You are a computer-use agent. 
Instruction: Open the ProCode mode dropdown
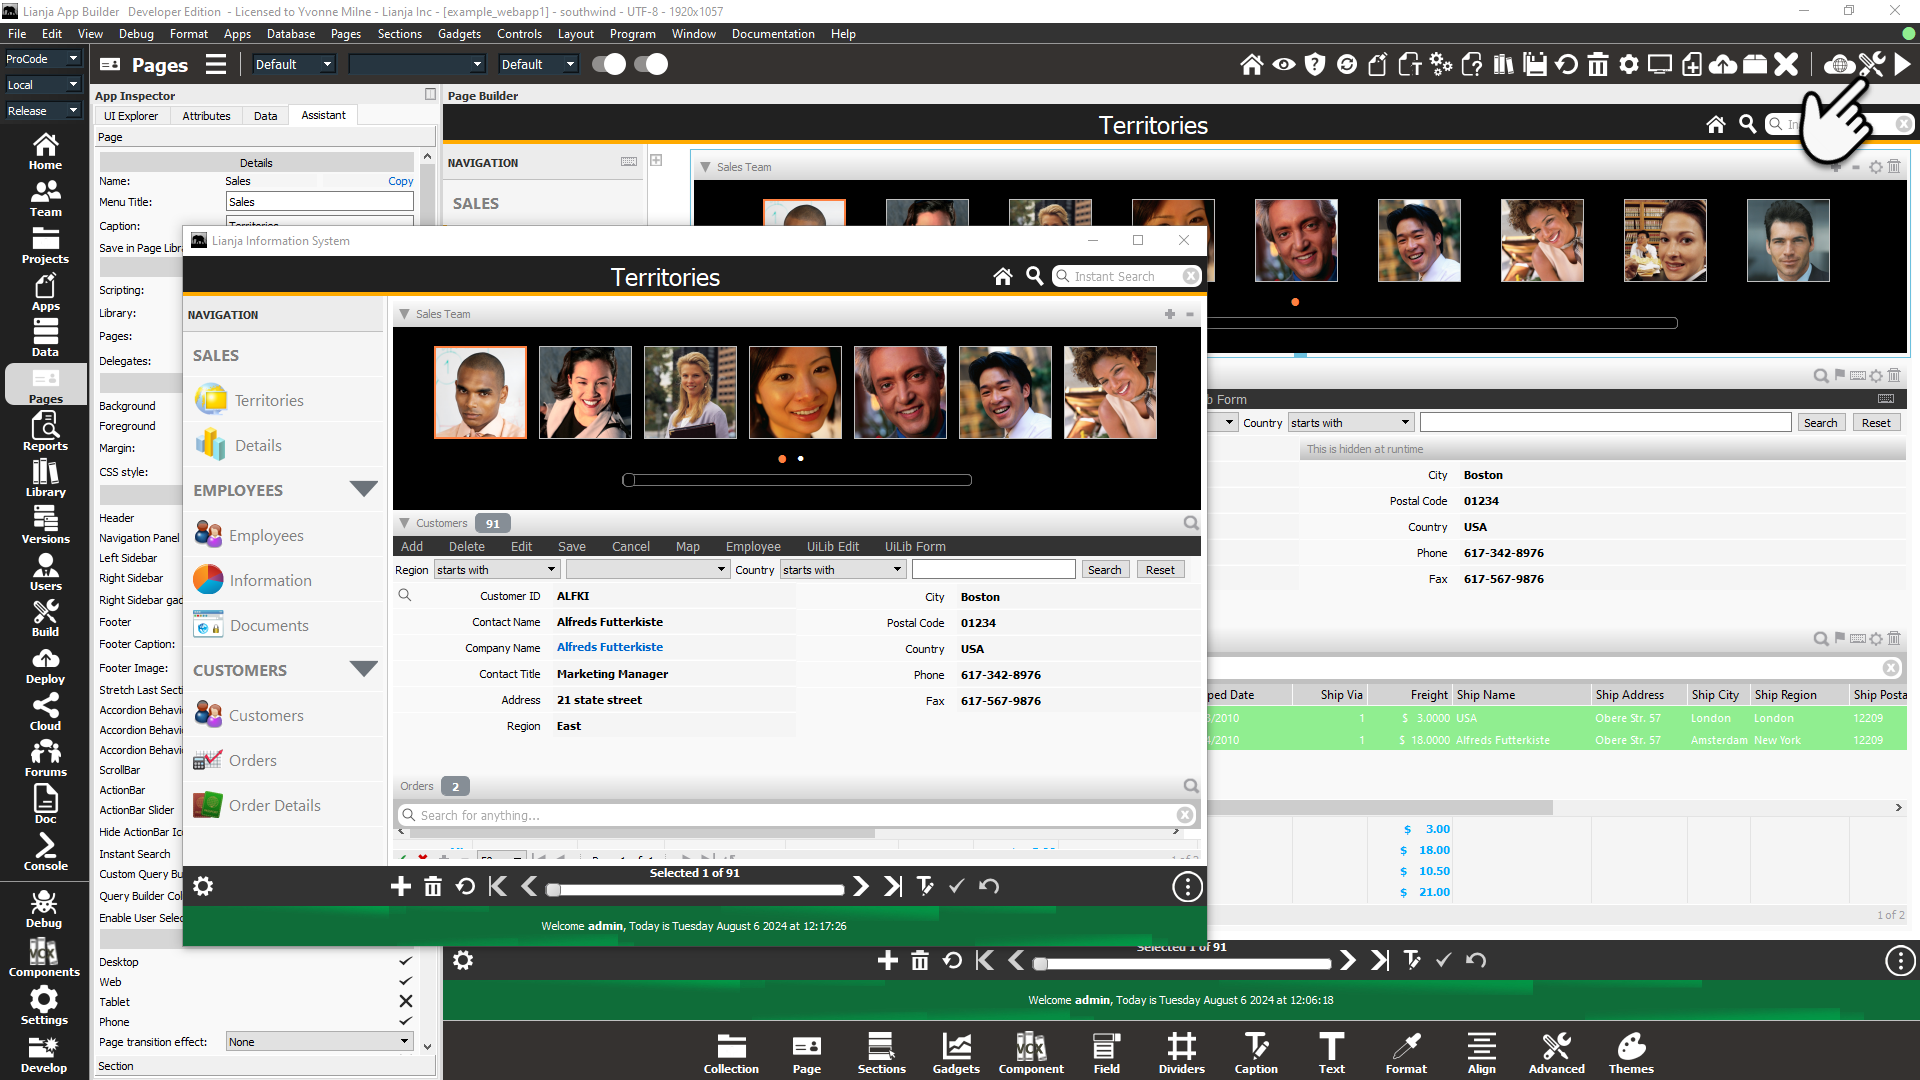[42, 59]
